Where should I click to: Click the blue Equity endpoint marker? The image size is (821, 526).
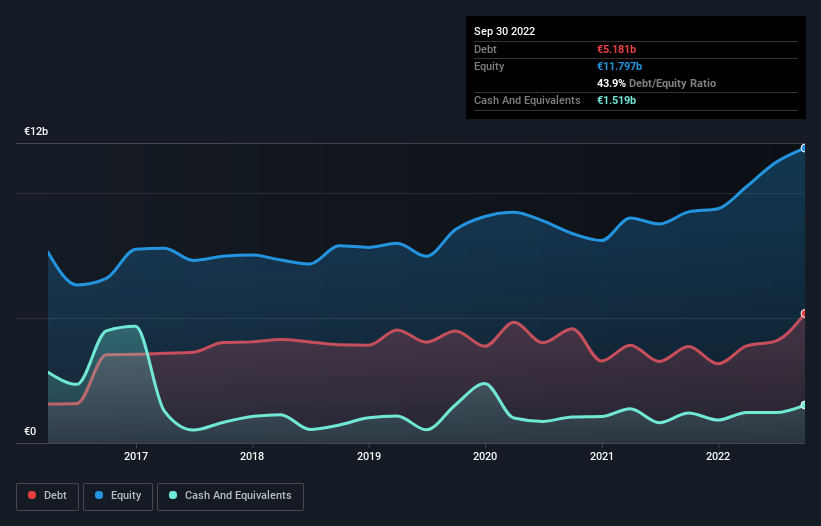pos(804,149)
